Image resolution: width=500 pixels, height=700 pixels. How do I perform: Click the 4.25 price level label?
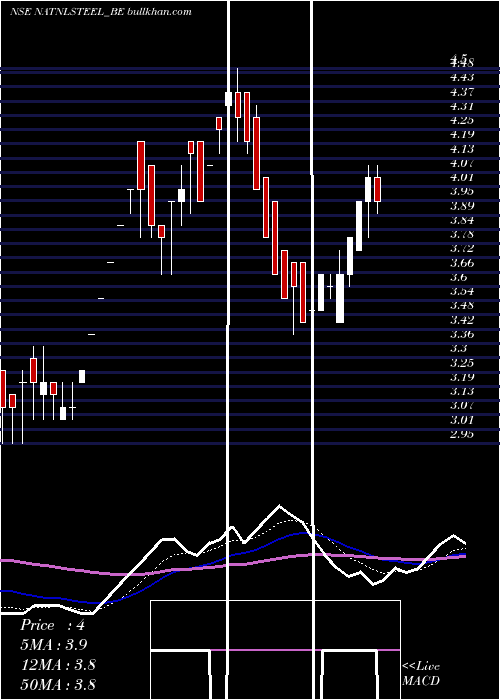pyautogui.click(x=462, y=120)
